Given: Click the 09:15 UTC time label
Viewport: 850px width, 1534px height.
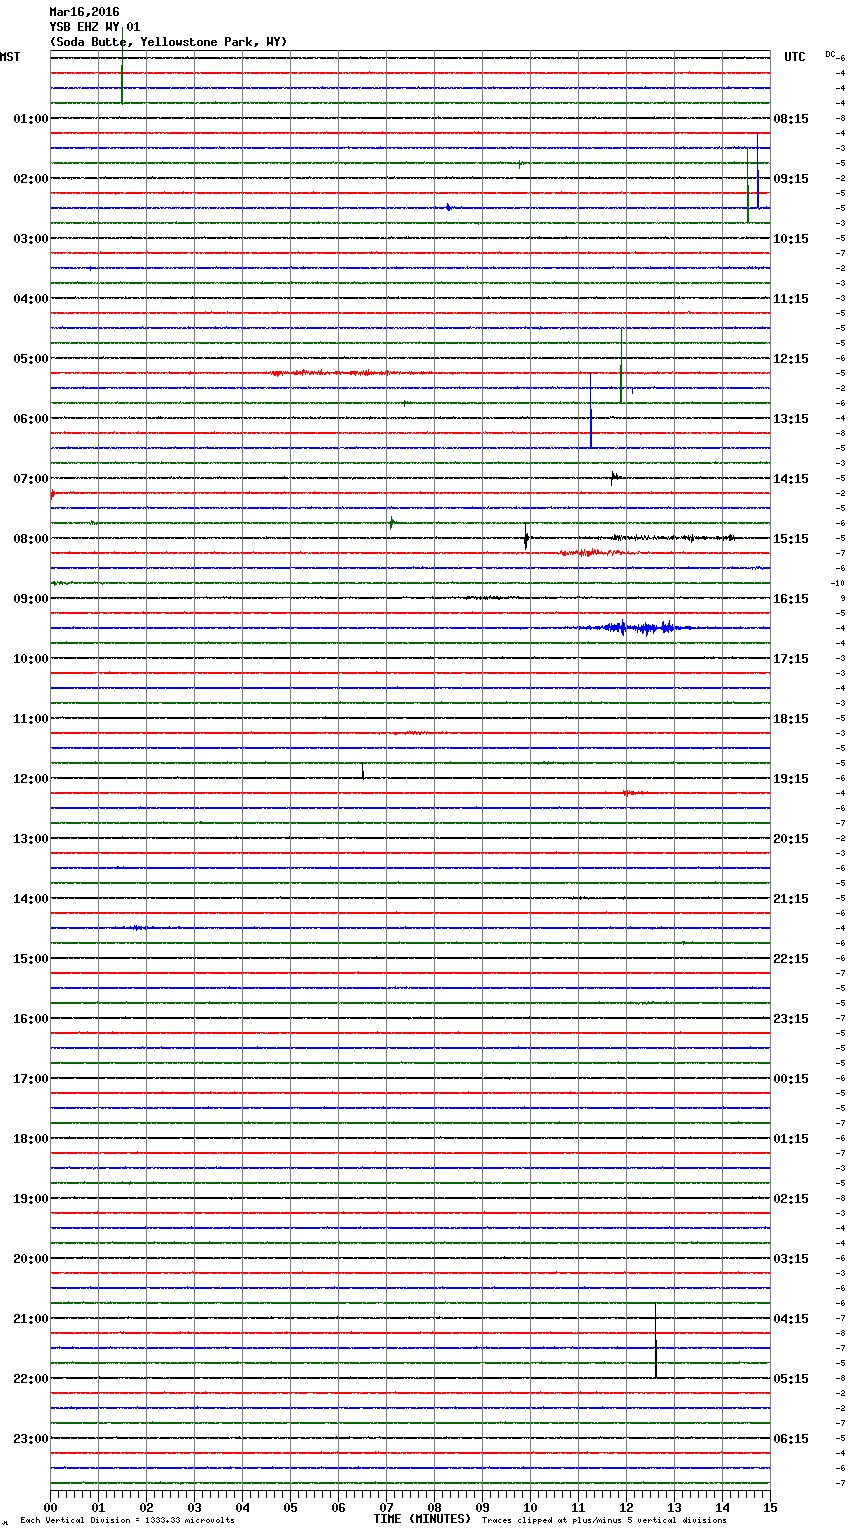Looking at the screenshot, I should pyautogui.click(x=791, y=179).
